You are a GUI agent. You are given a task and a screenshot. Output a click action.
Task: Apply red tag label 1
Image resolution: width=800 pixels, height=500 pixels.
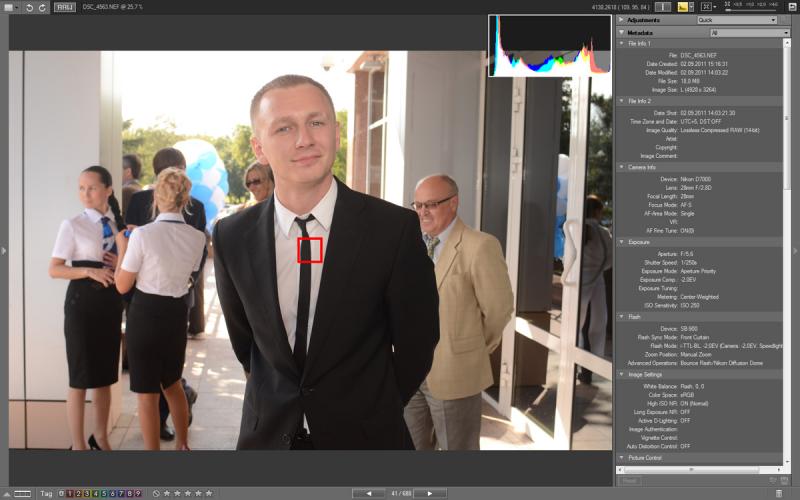[x=70, y=493]
